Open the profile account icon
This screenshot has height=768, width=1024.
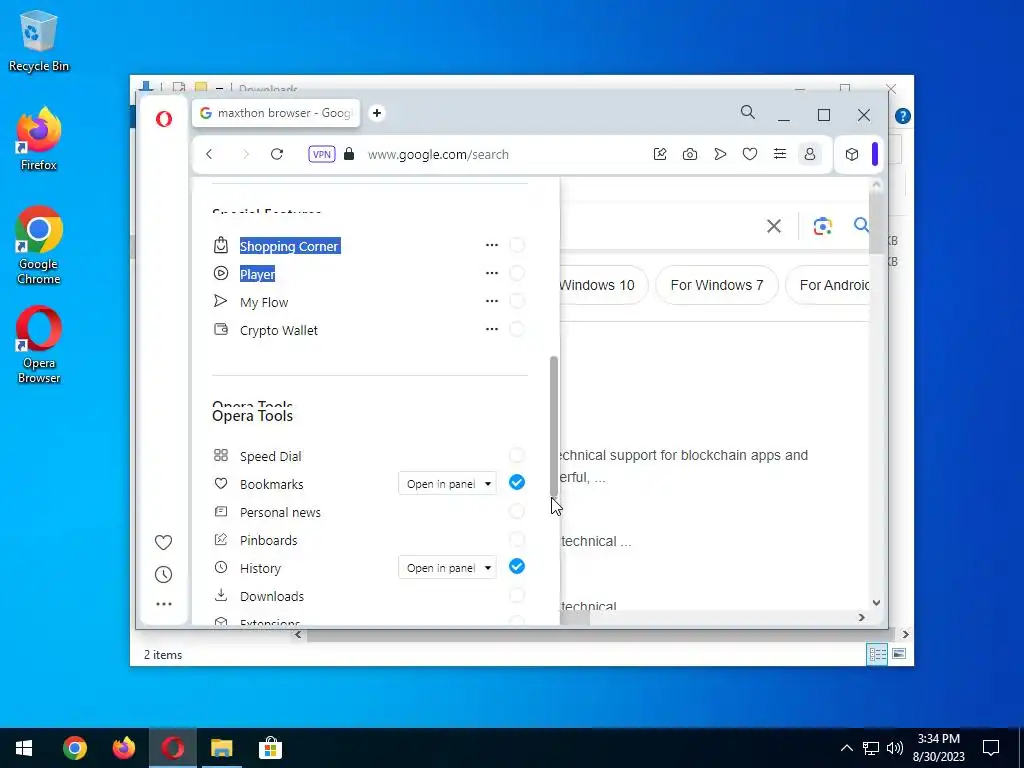coord(810,154)
